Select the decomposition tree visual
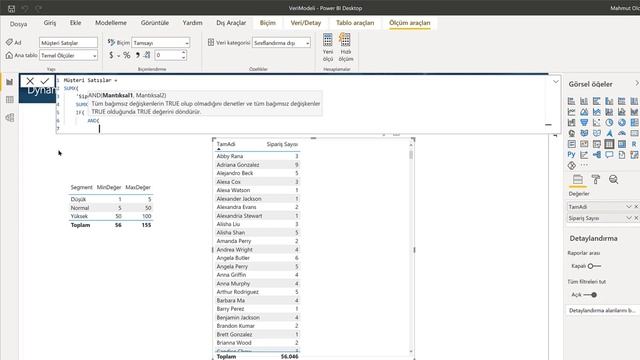 point(597,154)
